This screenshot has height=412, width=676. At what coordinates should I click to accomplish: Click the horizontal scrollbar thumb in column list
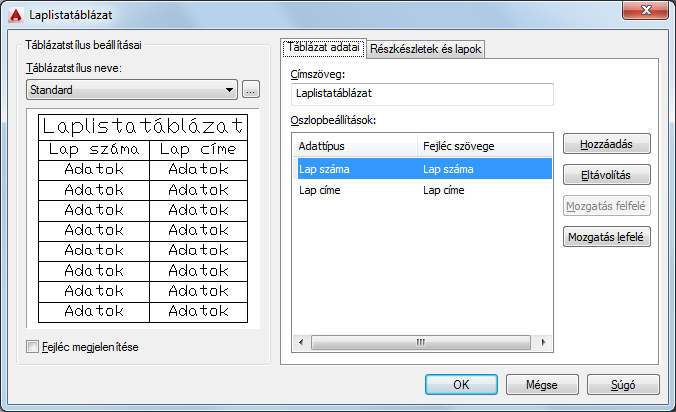pyautogui.click(x=420, y=342)
